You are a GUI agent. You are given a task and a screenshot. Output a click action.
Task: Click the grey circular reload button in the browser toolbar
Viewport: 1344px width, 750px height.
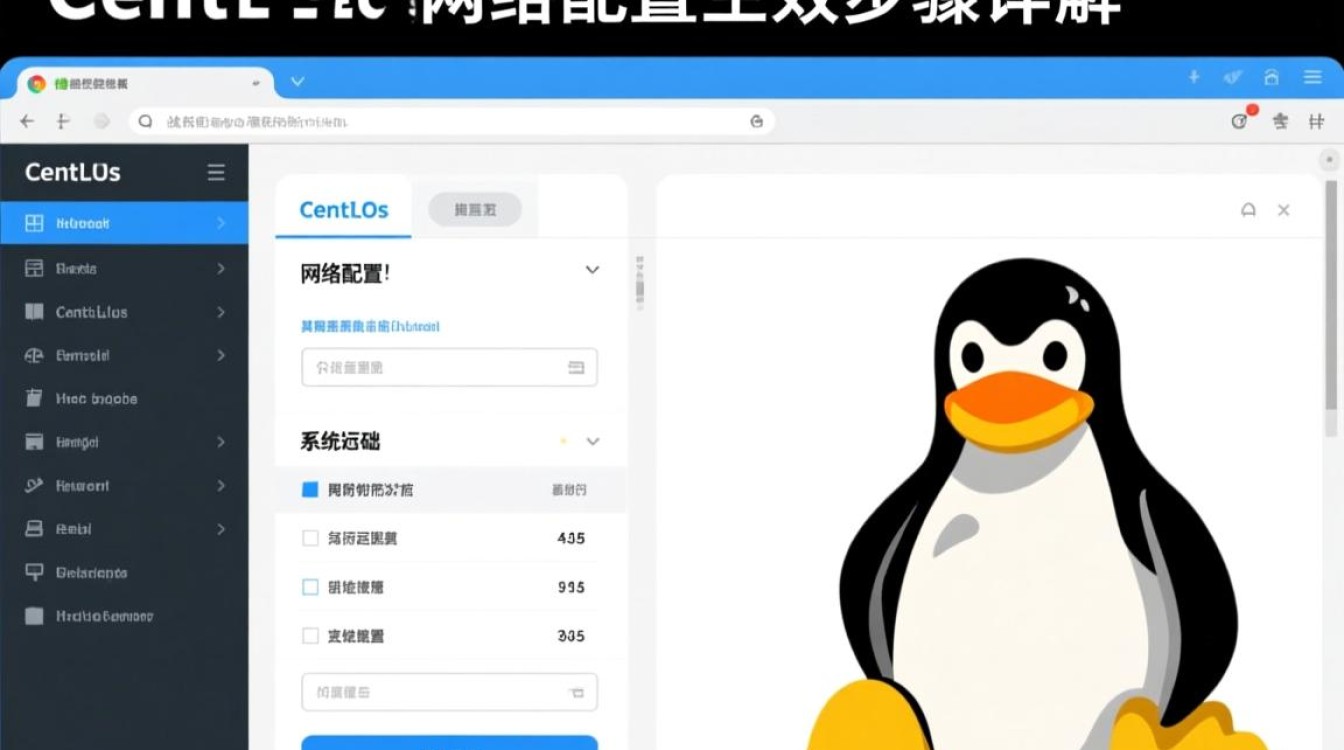[101, 121]
